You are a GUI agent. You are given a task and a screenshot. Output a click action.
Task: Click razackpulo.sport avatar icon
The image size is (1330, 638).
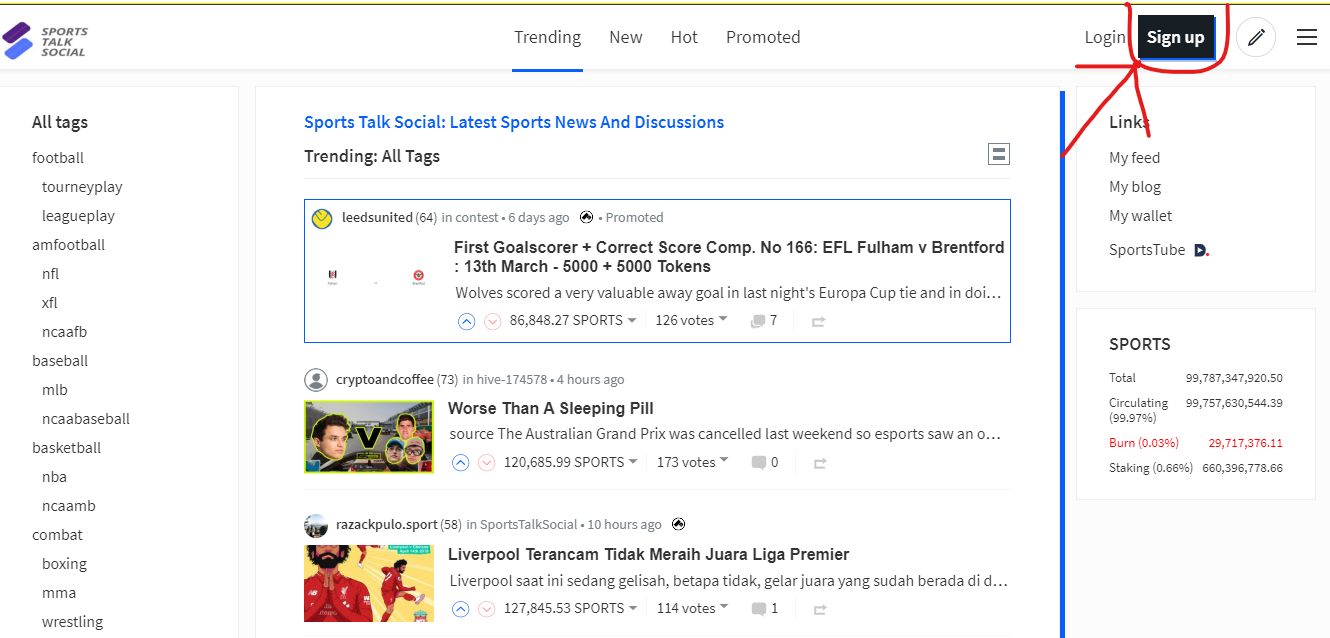click(x=316, y=525)
